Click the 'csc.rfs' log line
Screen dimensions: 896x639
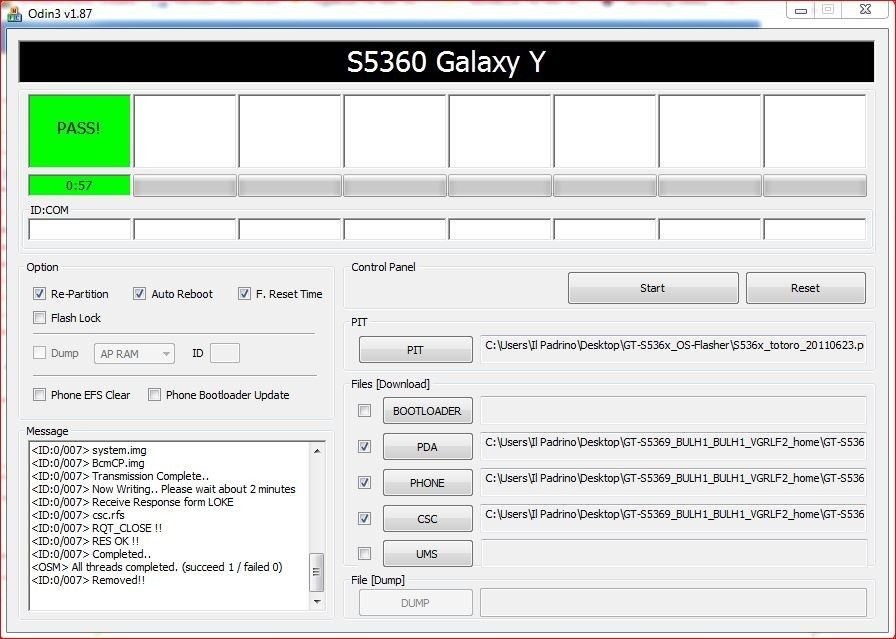click(78, 515)
